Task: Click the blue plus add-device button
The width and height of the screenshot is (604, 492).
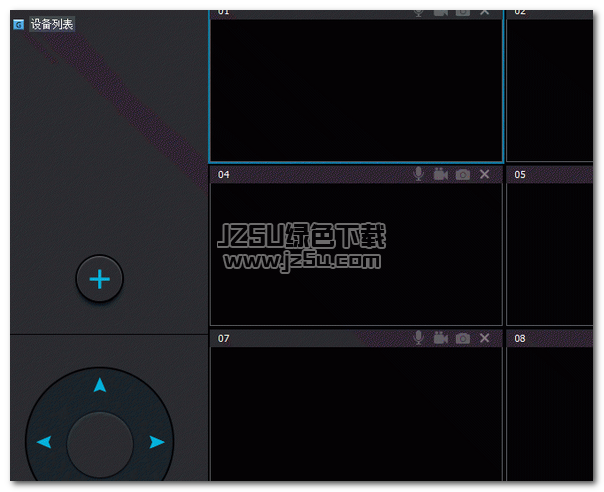Action: [100, 279]
